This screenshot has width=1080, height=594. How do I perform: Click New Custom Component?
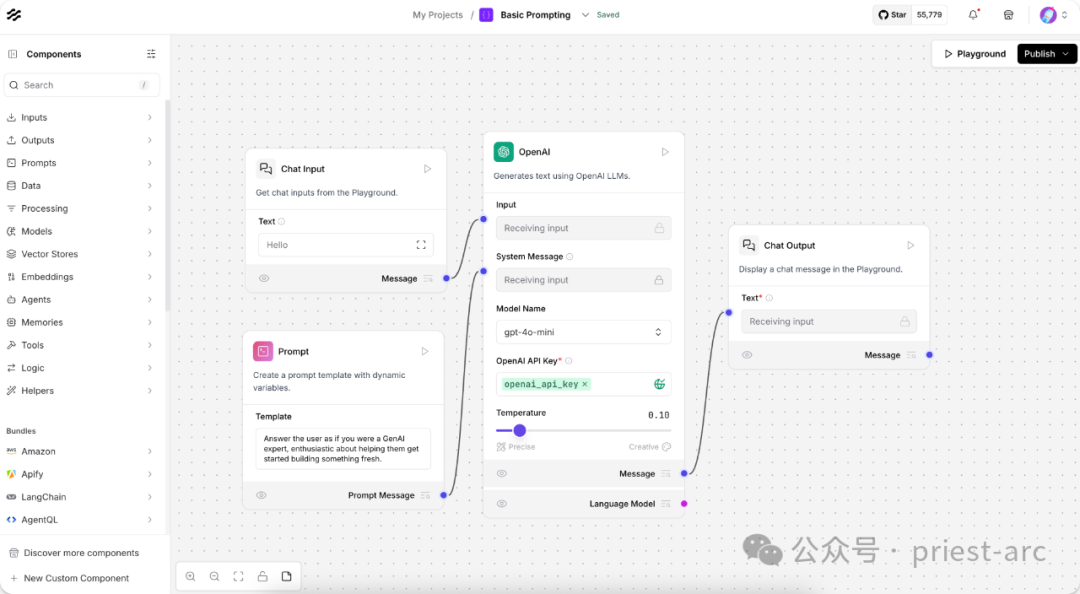click(76, 578)
